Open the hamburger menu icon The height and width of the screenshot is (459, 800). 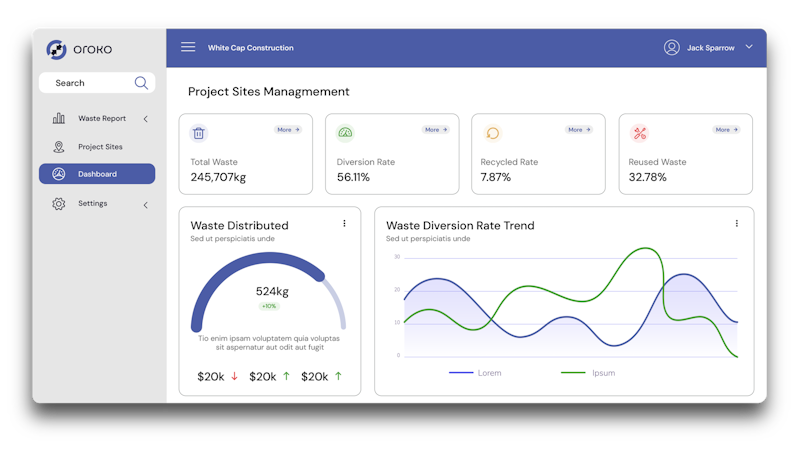[x=188, y=47]
